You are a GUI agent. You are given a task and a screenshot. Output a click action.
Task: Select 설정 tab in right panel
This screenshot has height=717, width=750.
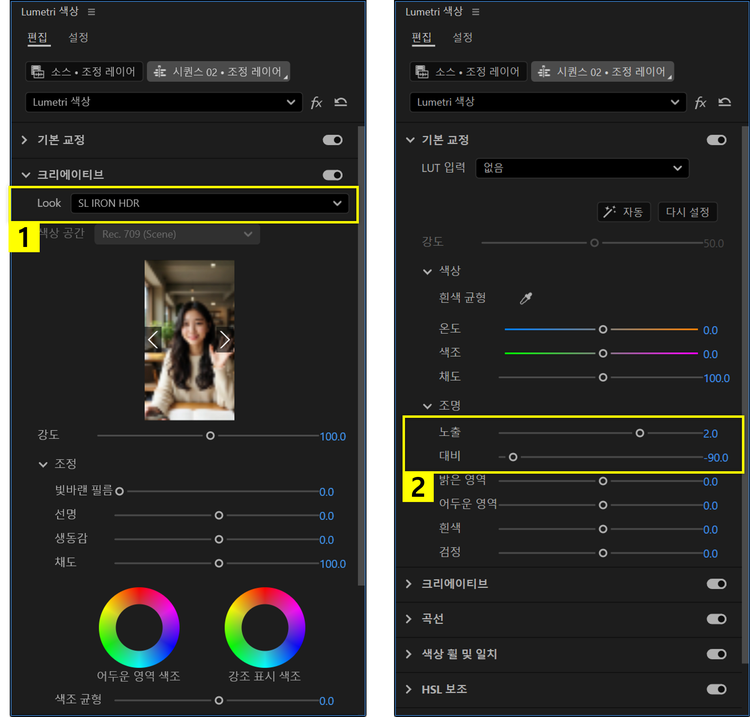pyautogui.click(x=463, y=37)
